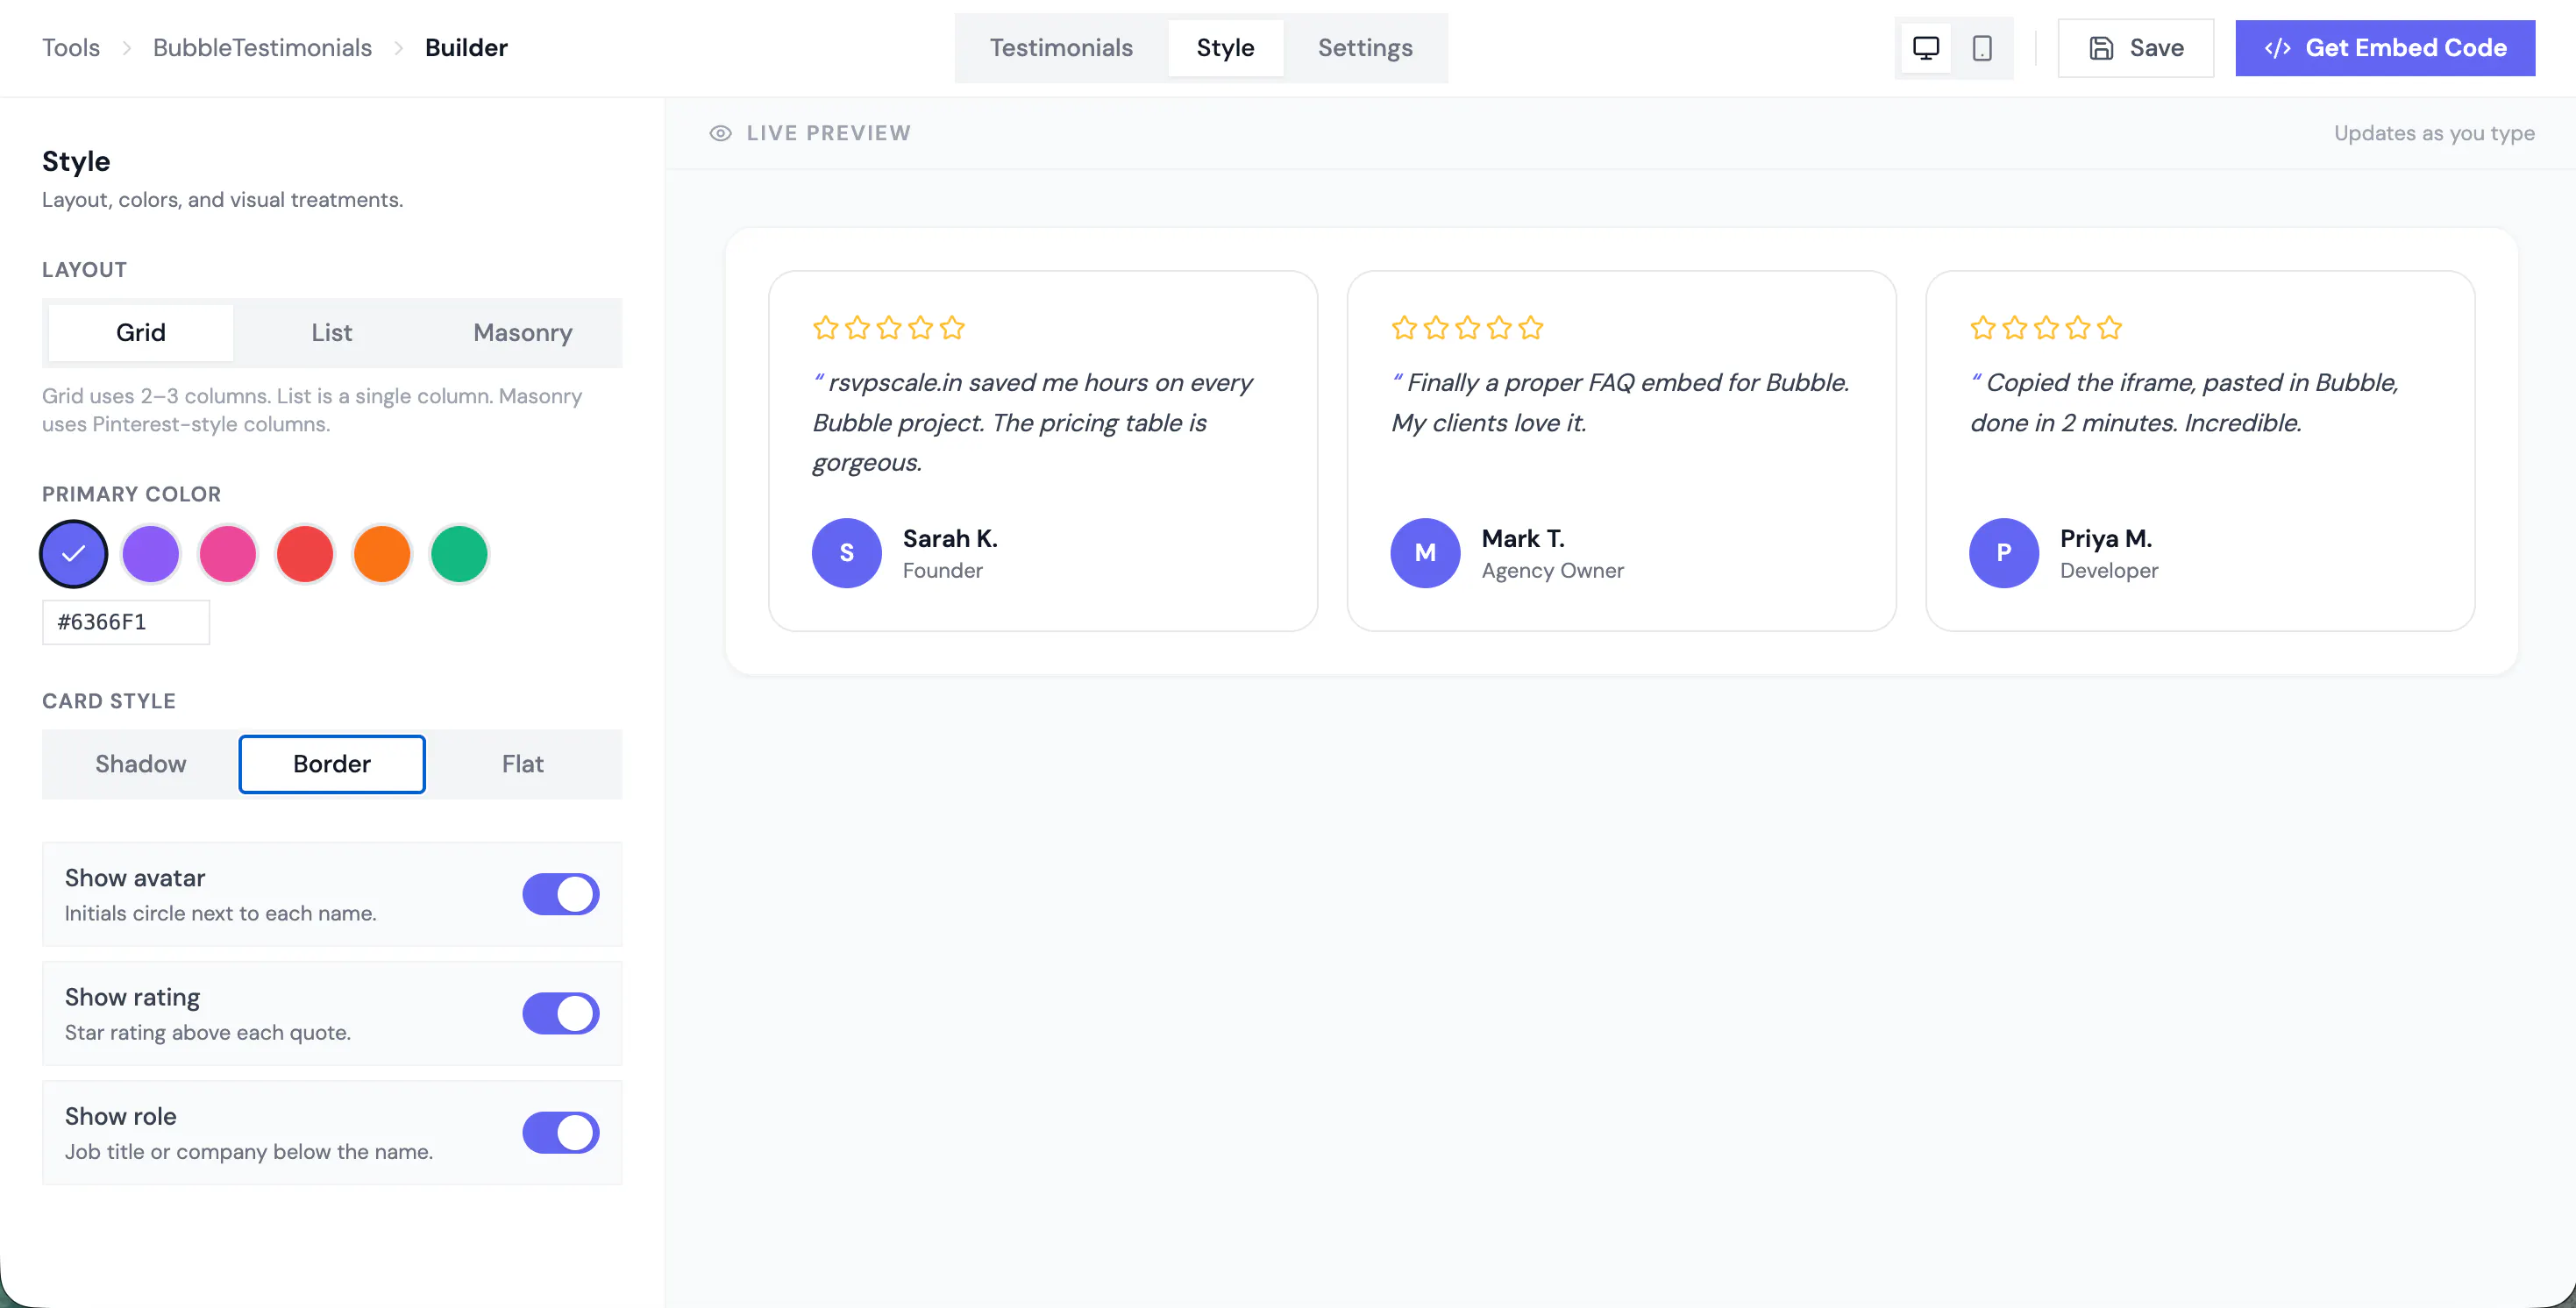Click Mark T.'s testimonial quote text

point(1621,402)
